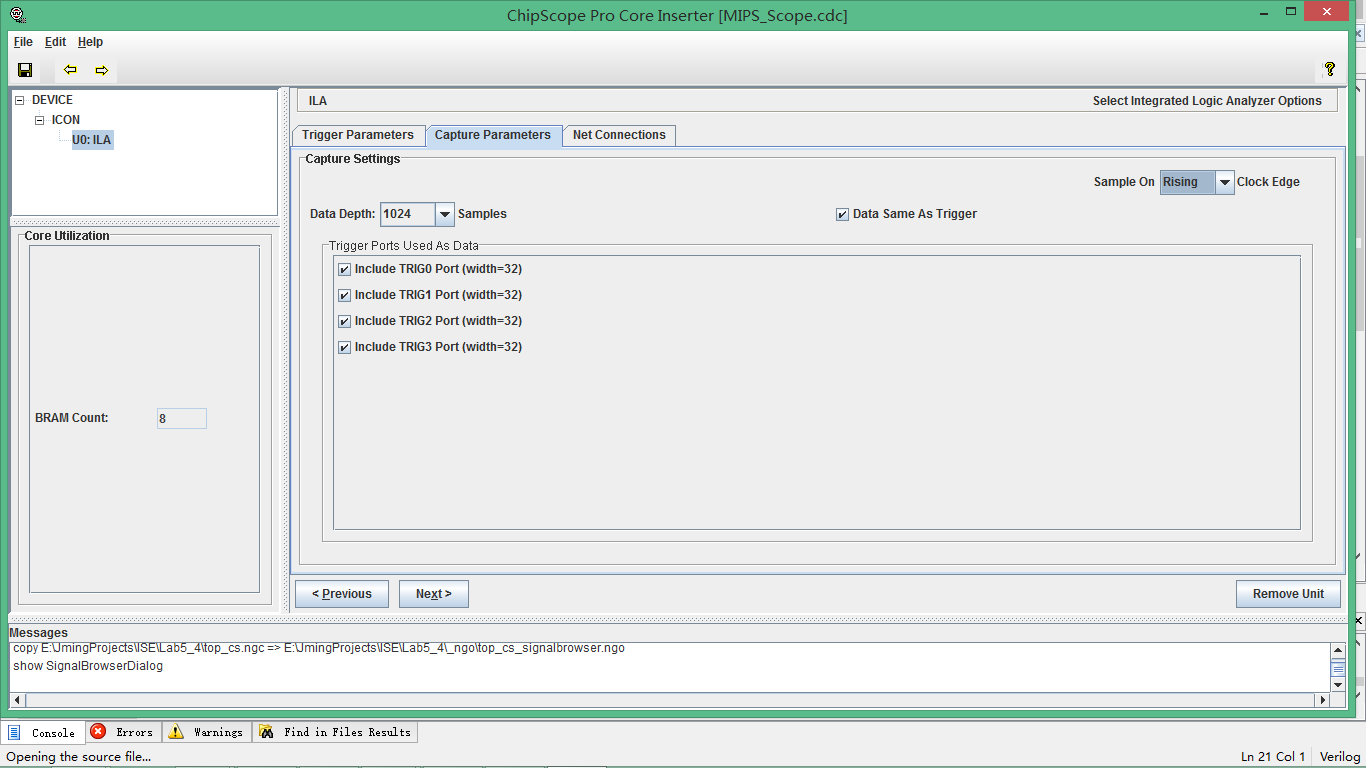
Task: Close the ChipScope Core Inserter window
Action: (x=1327, y=12)
